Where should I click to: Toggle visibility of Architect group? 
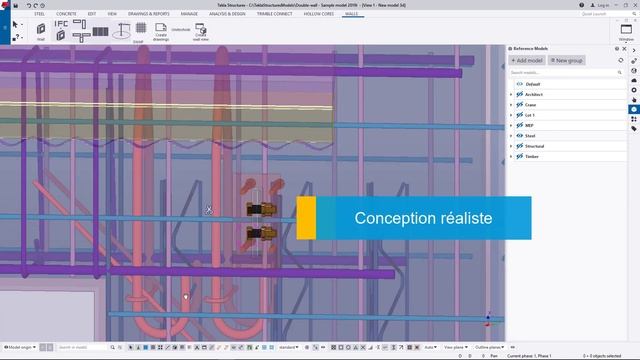pyautogui.click(x=520, y=94)
